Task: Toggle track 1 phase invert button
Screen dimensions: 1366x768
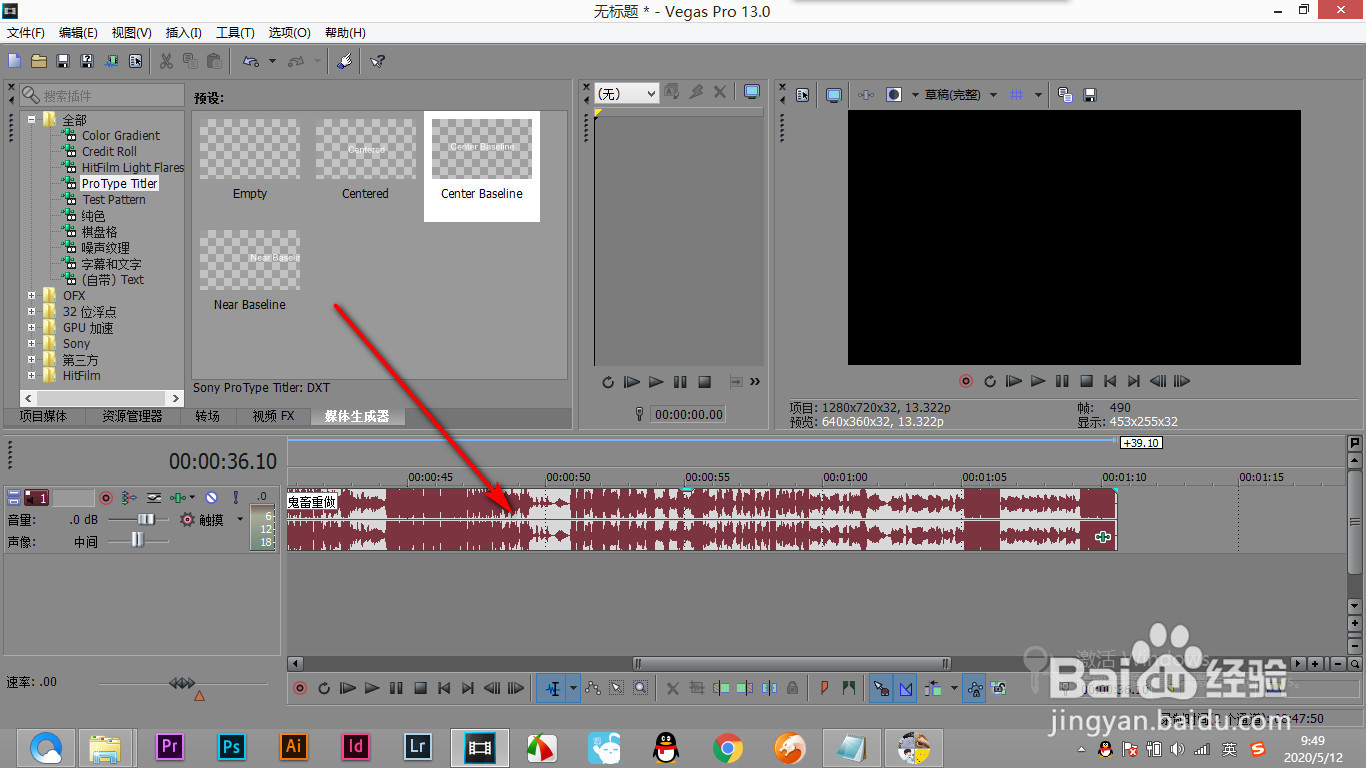Action: (x=154, y=497)
